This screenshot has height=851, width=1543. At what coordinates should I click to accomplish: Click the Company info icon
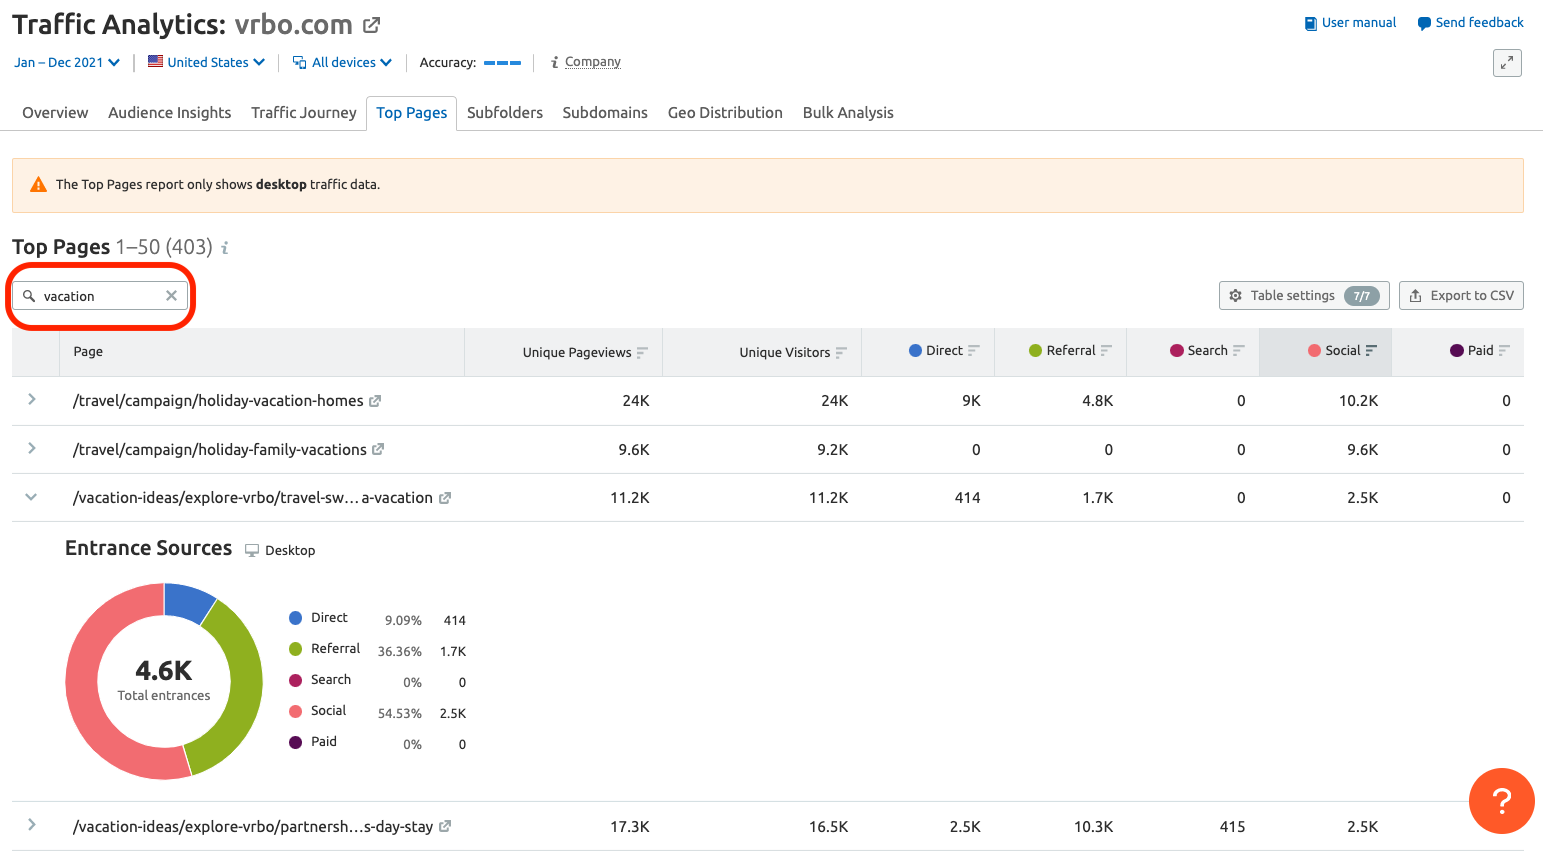554,62
